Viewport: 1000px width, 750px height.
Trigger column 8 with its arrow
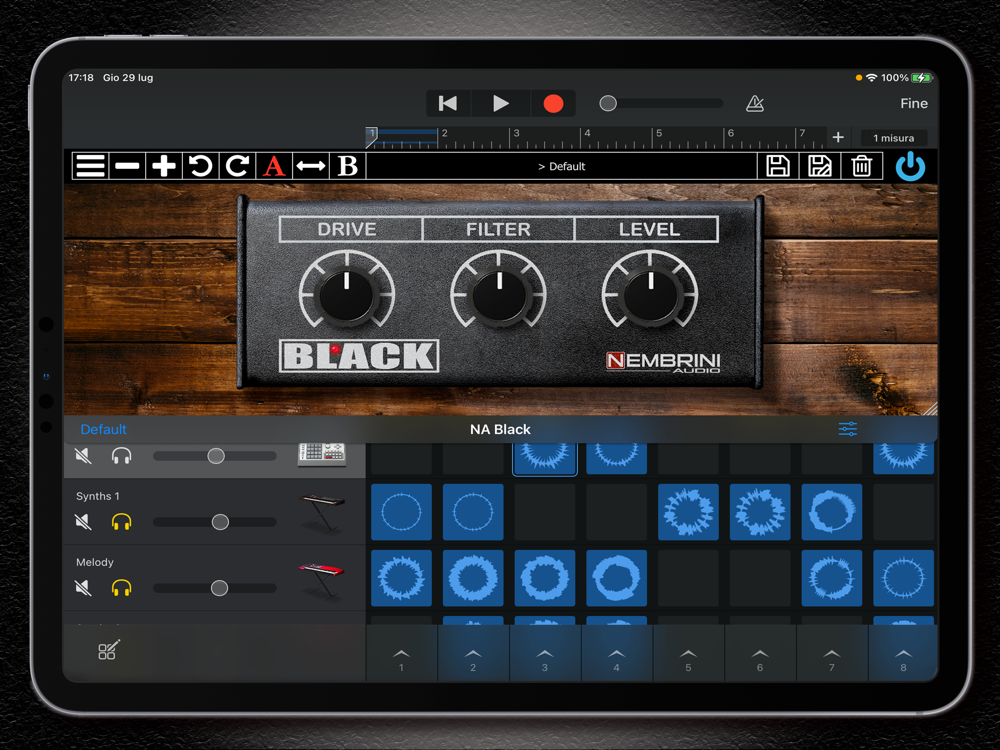click(903, 654)
